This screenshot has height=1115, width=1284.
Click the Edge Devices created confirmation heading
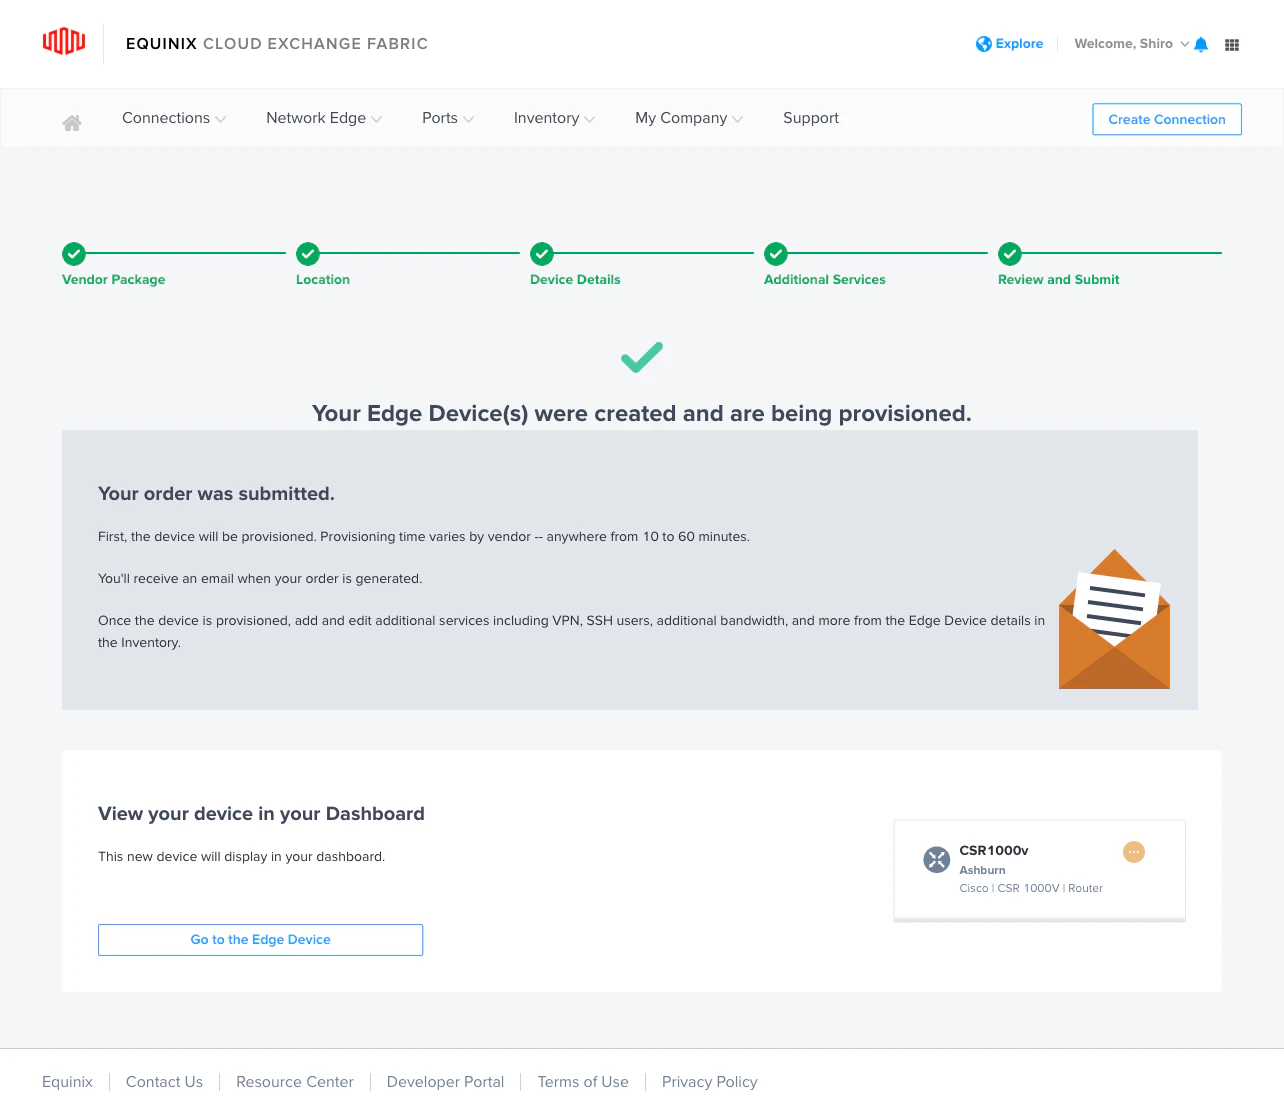[x=642, y=414]
